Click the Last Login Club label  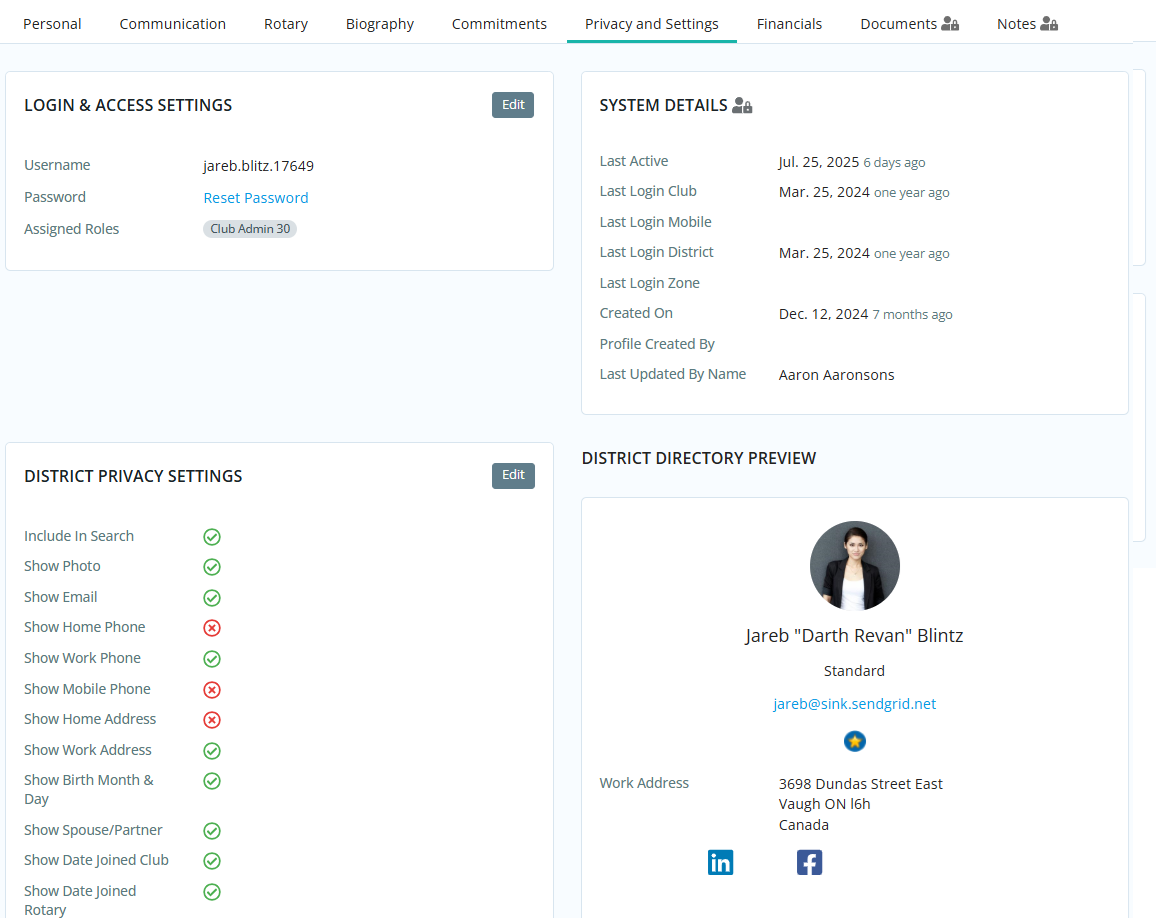pyautogui.click(x=648, y=191)
